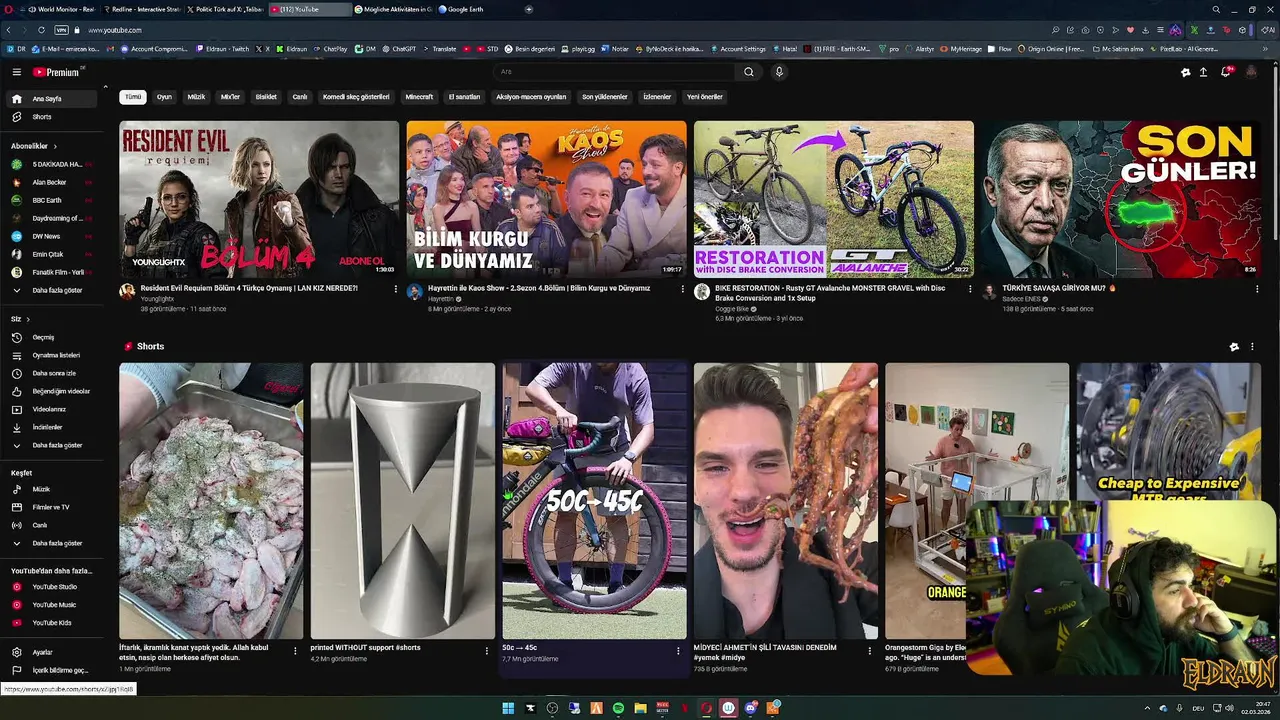1280x720 pixels.
Task: Open the BBC Earth subscription channel
Action: pyautogui.click(x=53, y=200)
